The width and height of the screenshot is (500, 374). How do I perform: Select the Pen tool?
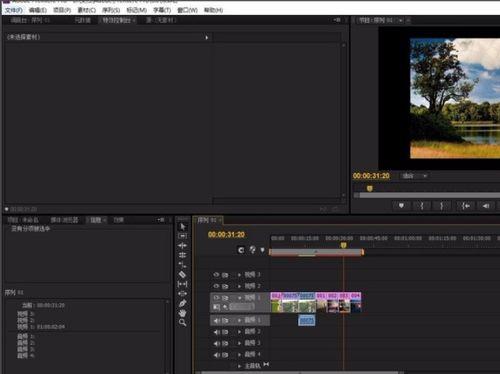coord(182,303)
